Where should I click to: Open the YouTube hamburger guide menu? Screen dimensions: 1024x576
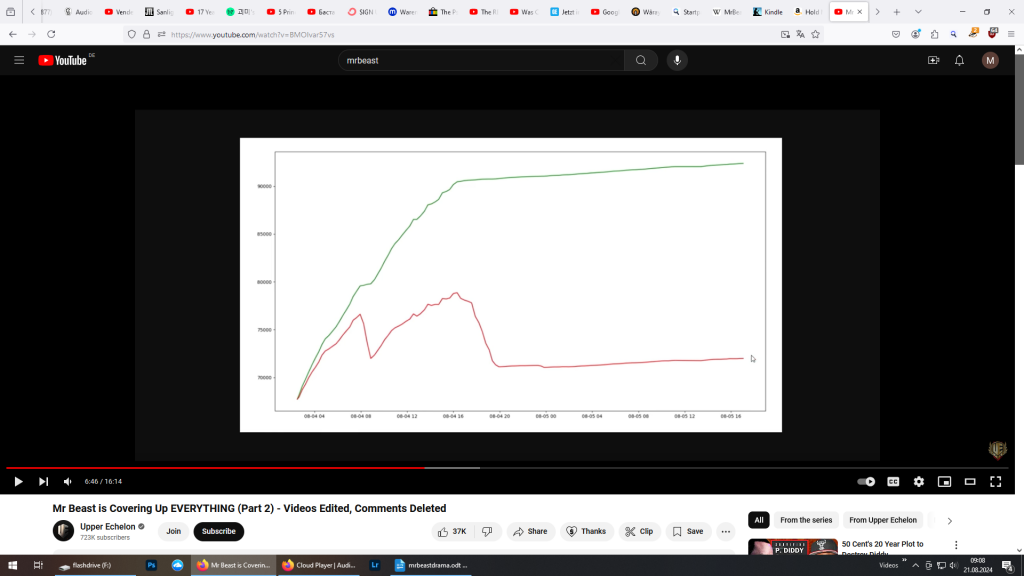coord(19,60)
